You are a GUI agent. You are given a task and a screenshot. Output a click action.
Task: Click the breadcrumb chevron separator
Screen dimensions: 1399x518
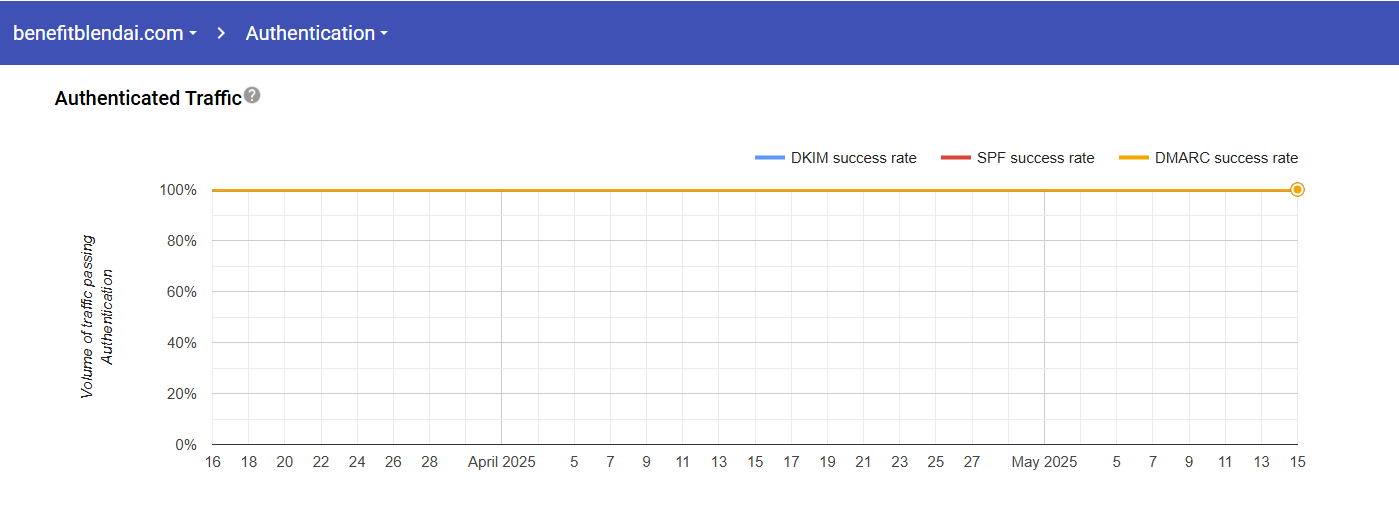[222, 33]
